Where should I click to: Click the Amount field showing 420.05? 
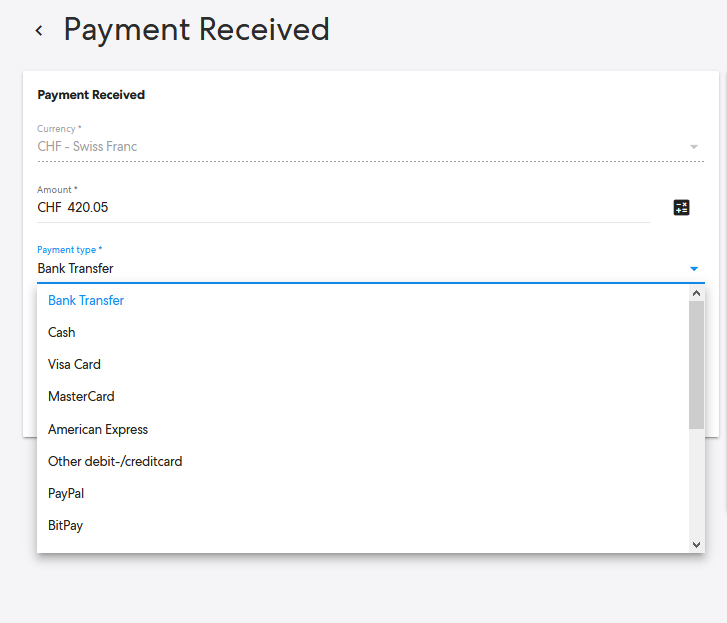click(x=343, y=207)
